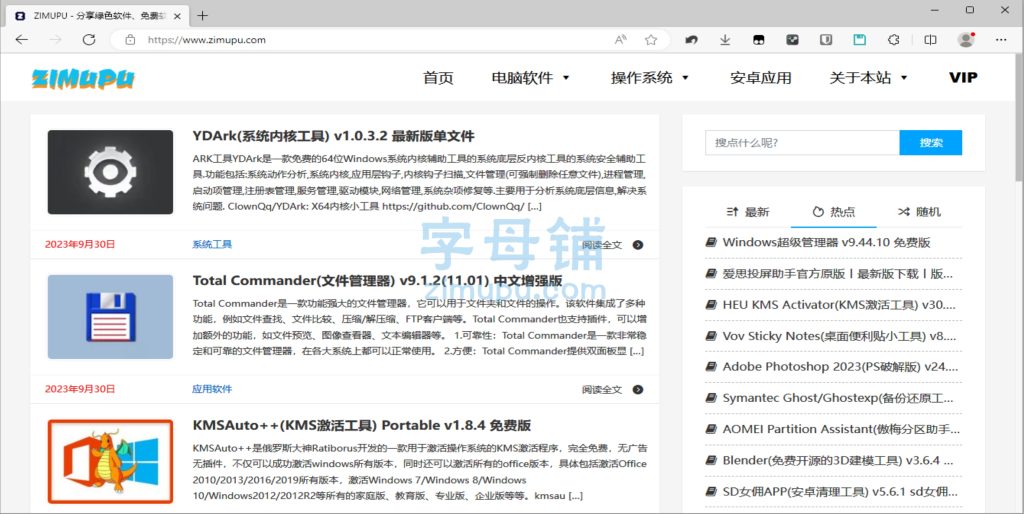
Task: Open HEU KMS Activator sidebar link
Action: pos(839,305)
